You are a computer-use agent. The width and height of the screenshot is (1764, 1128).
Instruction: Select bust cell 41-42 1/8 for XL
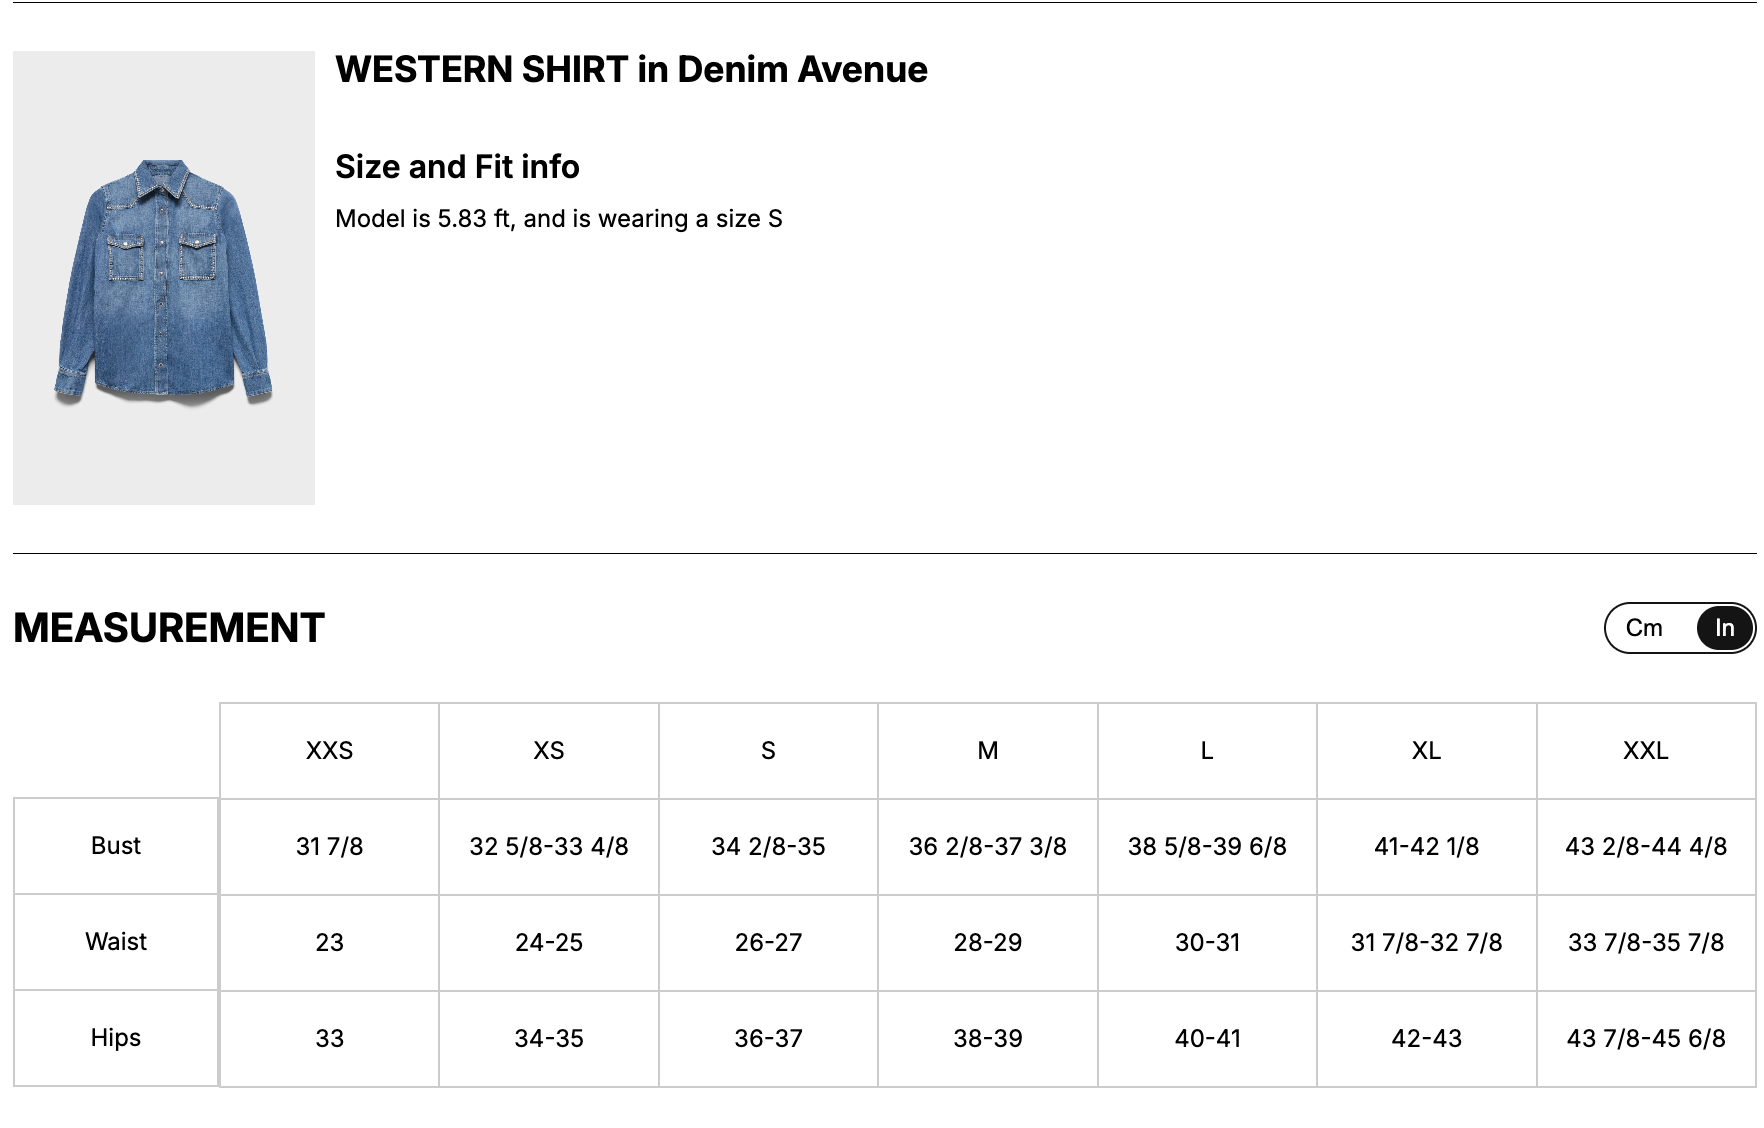tap(1427, 847)
